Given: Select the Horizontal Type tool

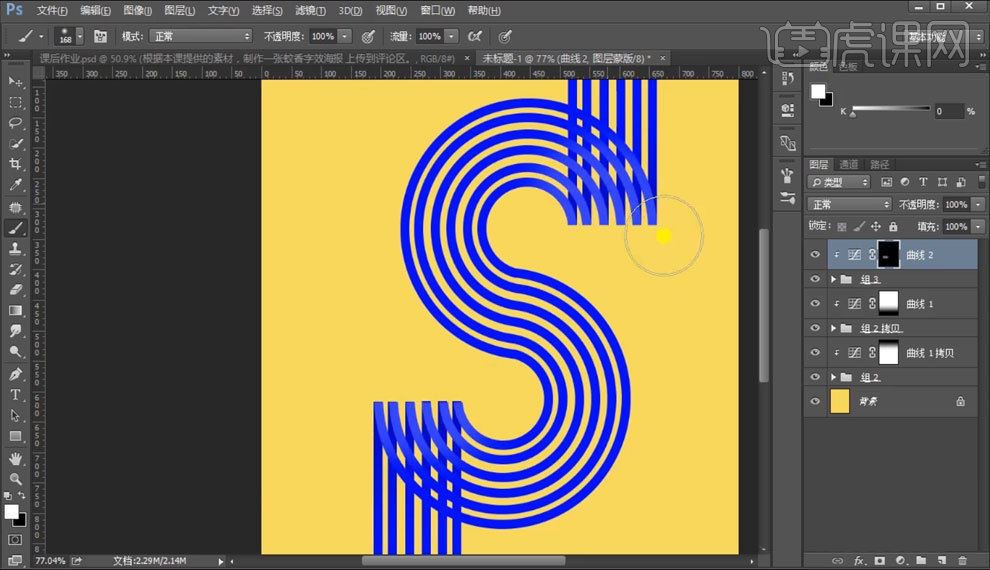Looking at the screenshot, I should pyautogui.click(x=15, y=395).
